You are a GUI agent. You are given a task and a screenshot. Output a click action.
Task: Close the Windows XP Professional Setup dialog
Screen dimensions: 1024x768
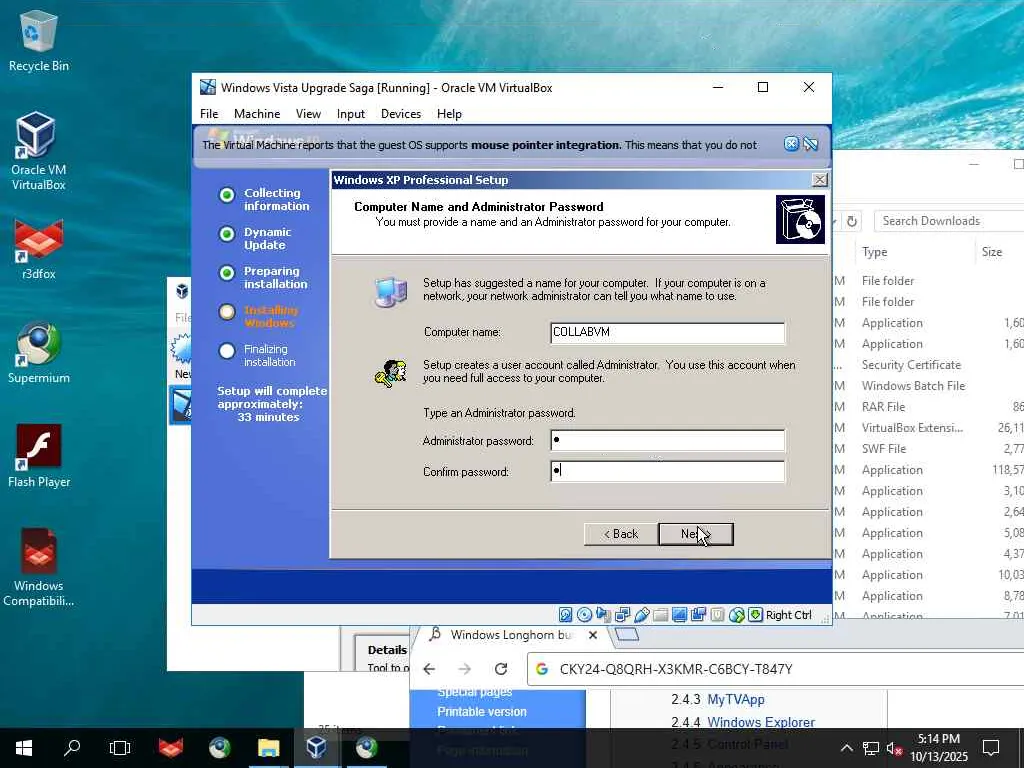[819, 180]
